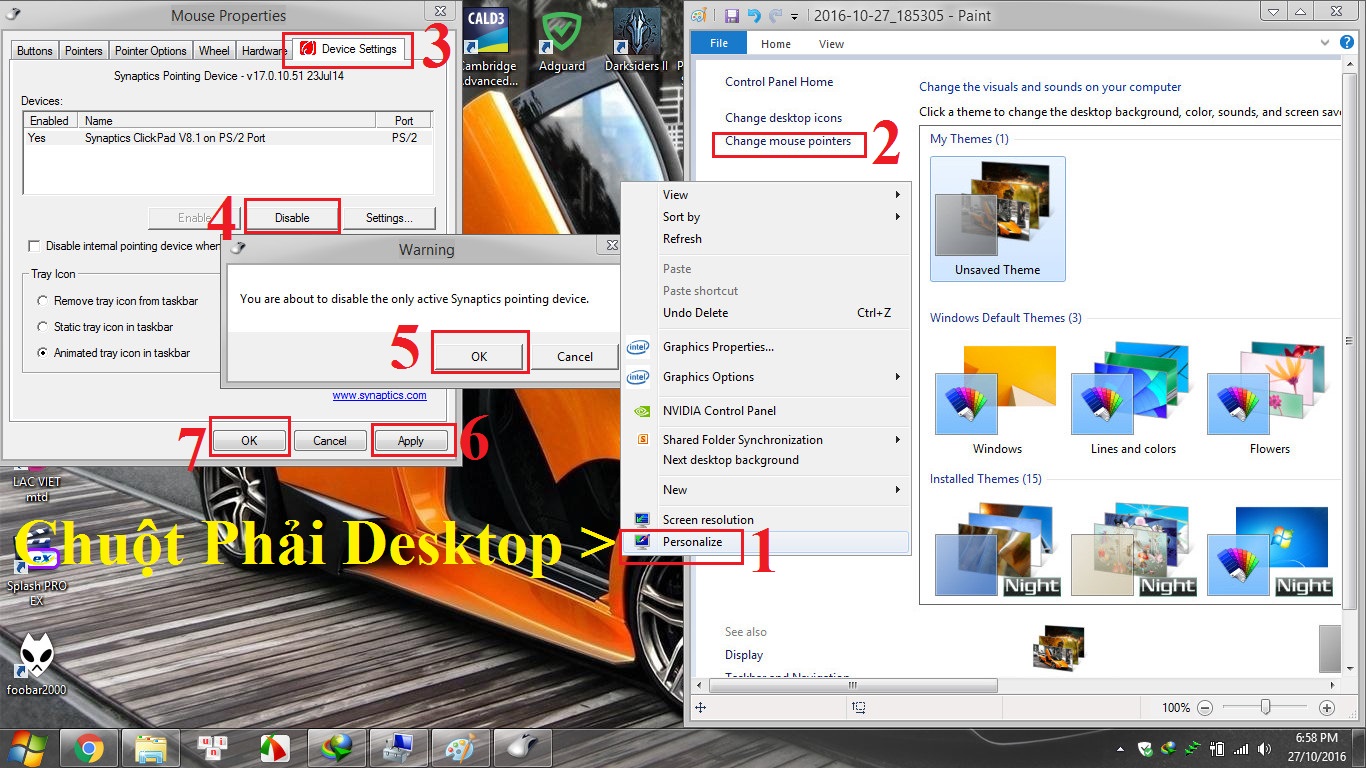Click the Paint zoom slider
This screenshot has width=1366, height=768.
click(1265, 707)
